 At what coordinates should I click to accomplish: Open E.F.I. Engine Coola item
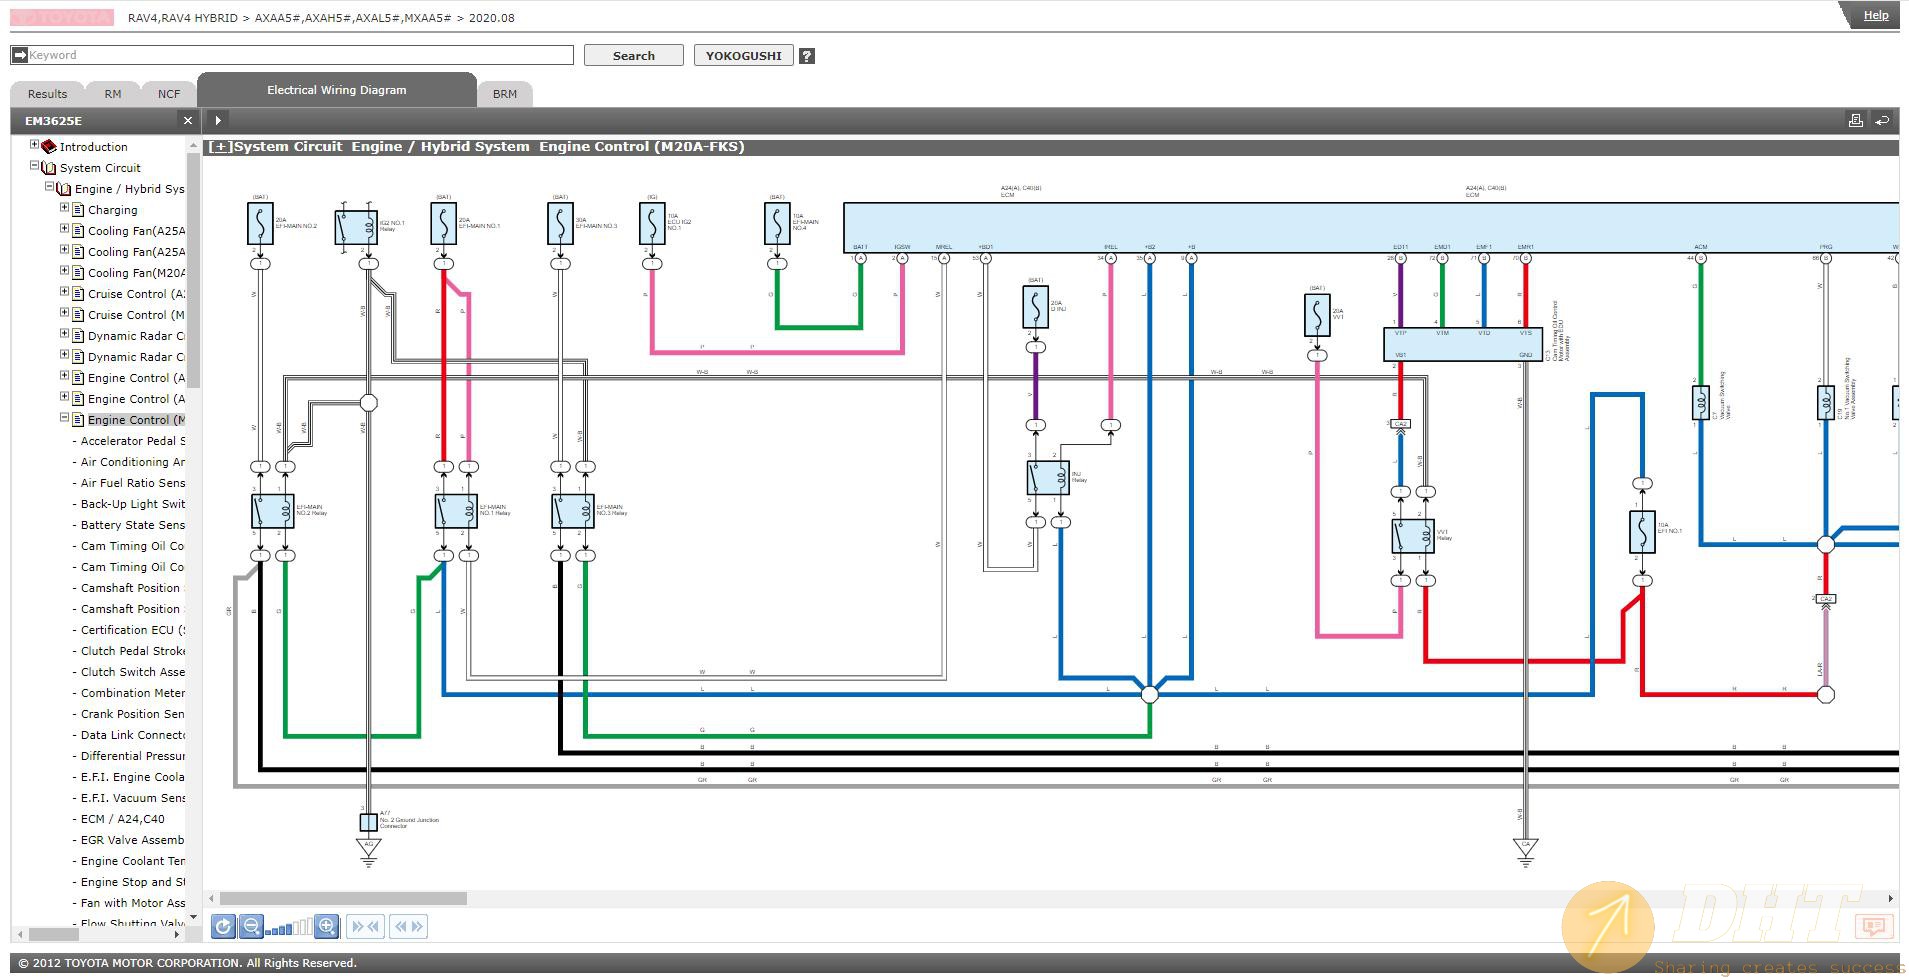(132, 777)
